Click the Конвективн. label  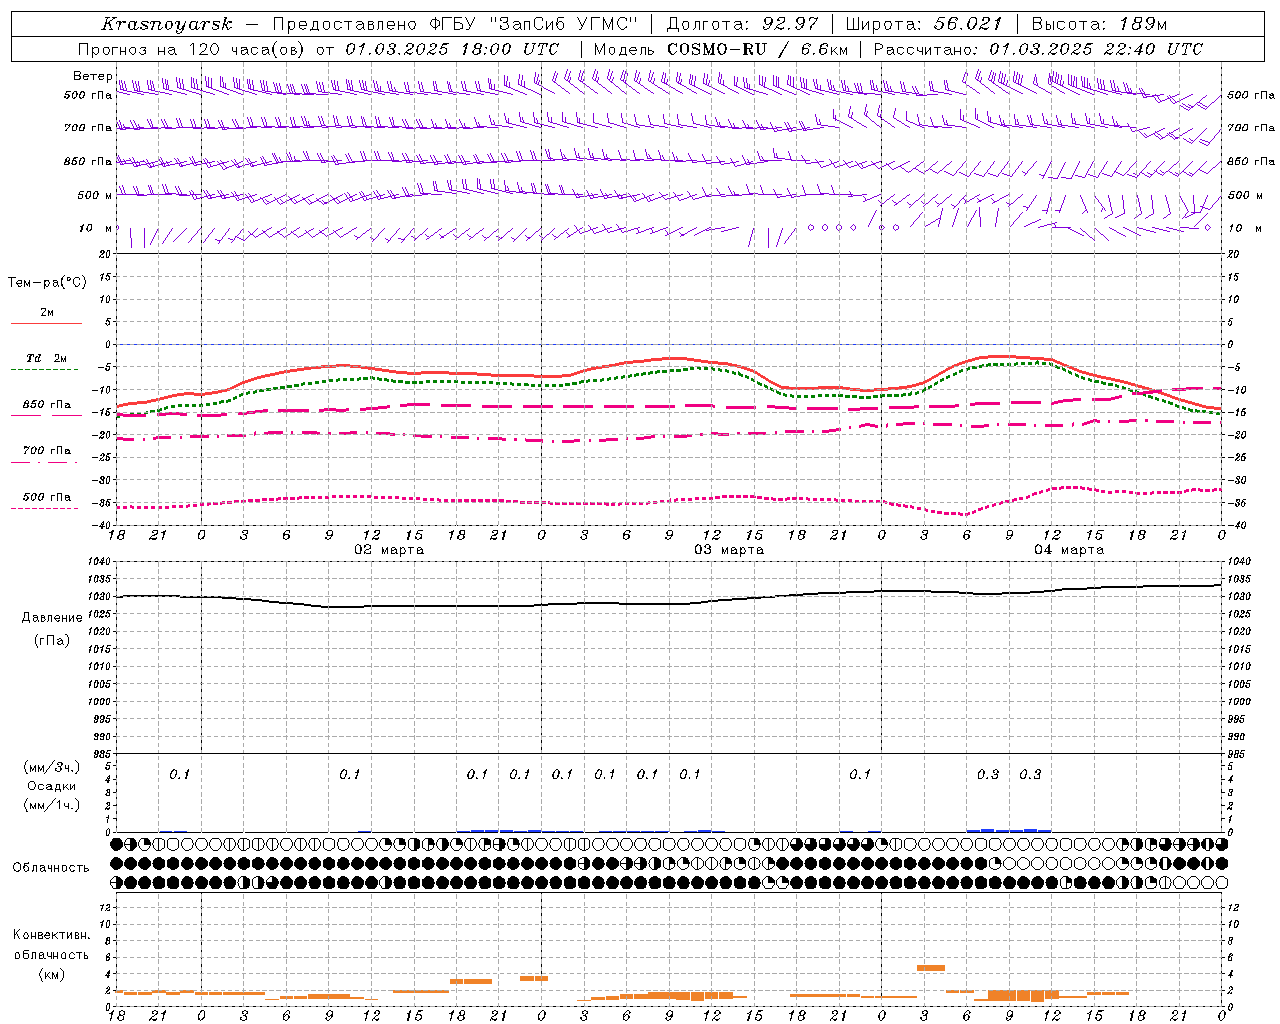pos(52,935)
